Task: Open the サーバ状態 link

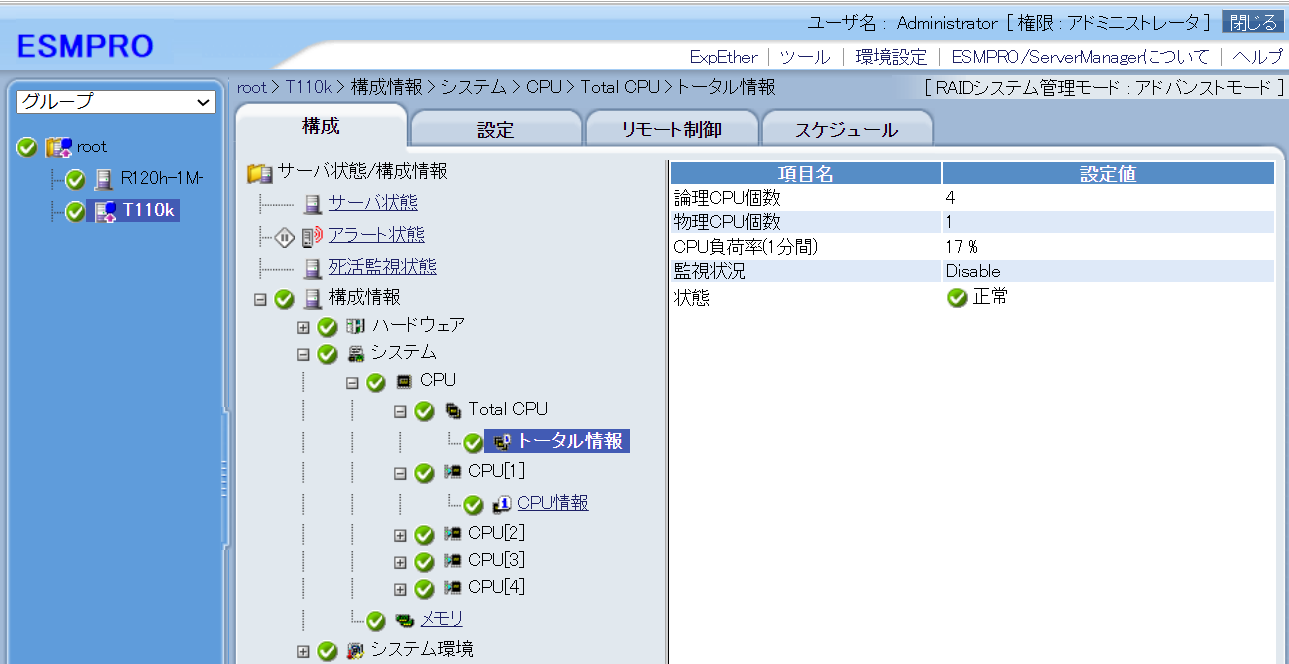Action: [373, 203]
